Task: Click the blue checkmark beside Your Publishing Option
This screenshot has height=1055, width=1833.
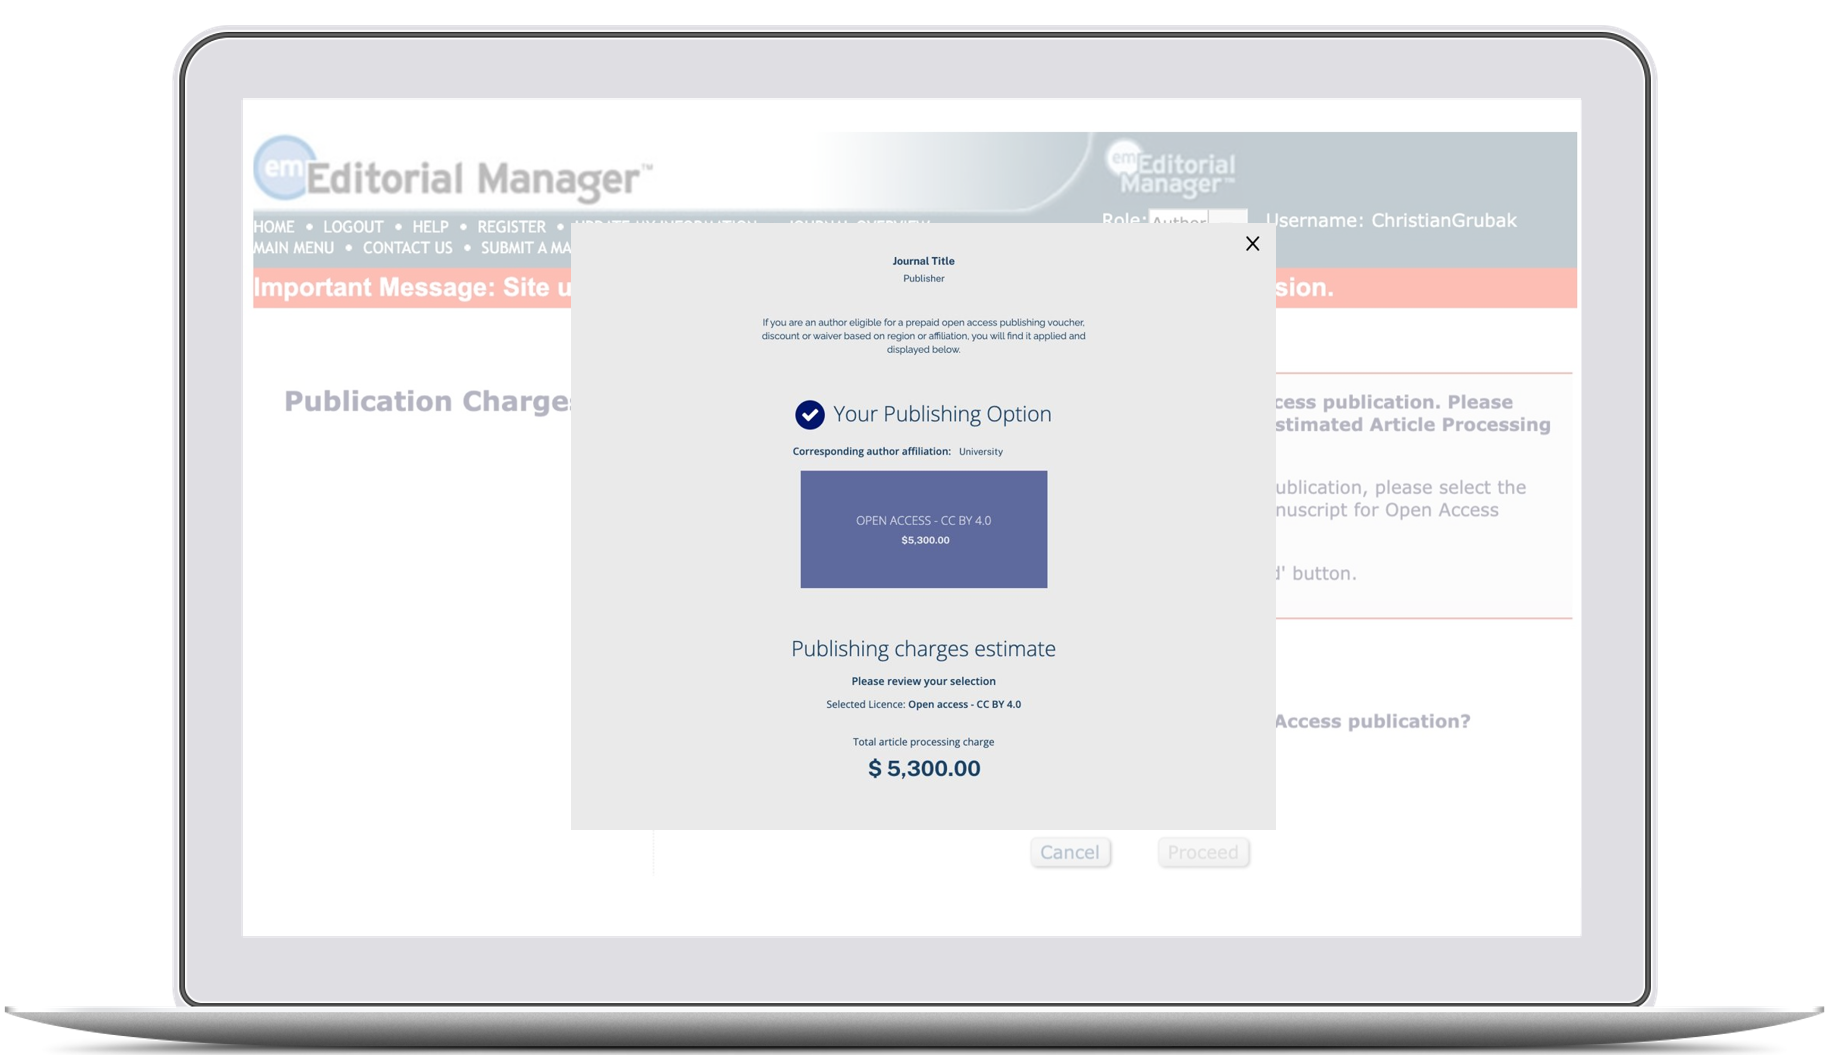Action: [x=809, y=414]
